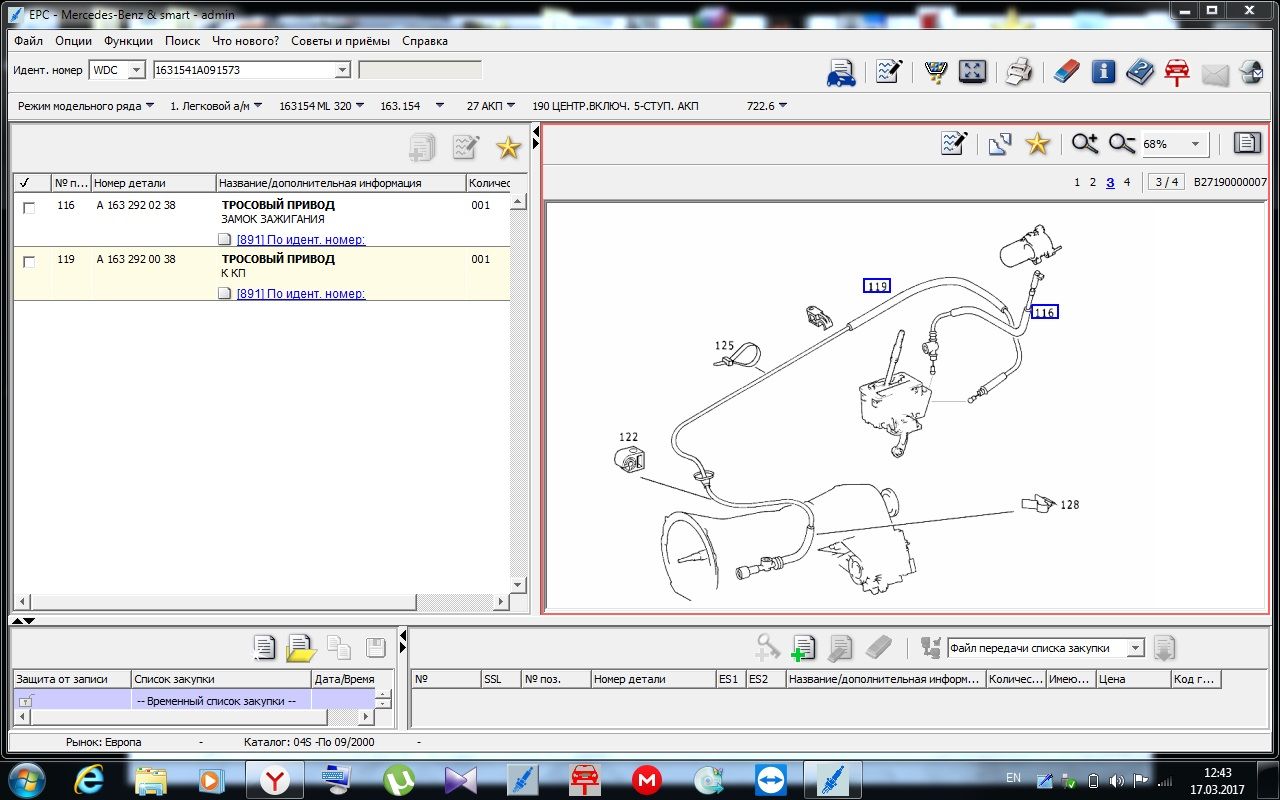Click the eraser icon in top toolbar

1067,72
